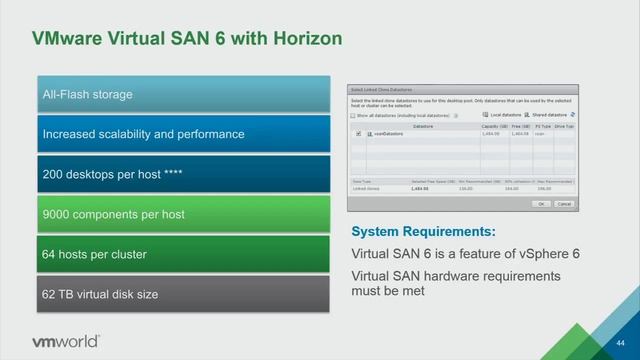
Task: Click the All-Flash storage bar
Action: click(184, 94)
